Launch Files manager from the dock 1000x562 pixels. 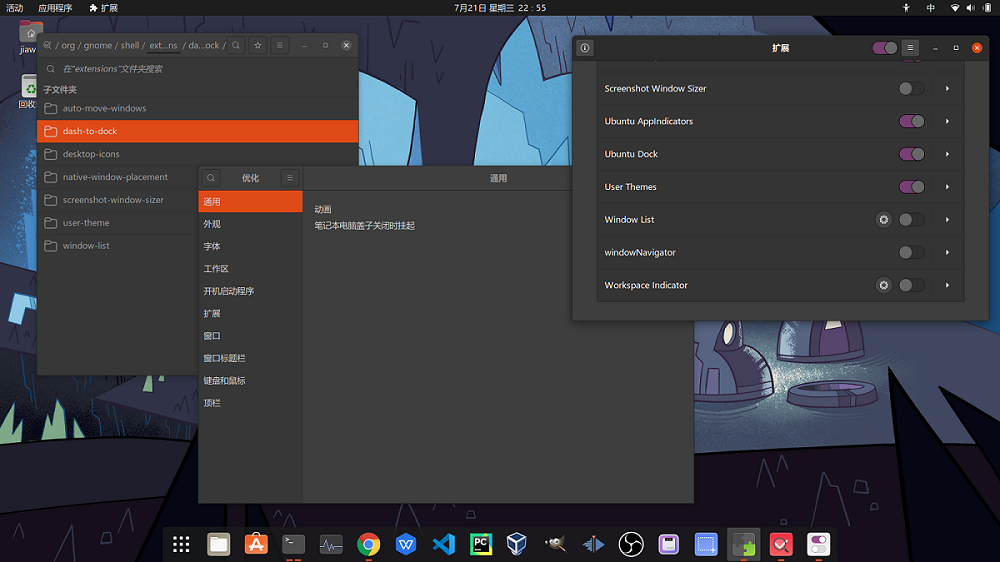tap(219, 544)
